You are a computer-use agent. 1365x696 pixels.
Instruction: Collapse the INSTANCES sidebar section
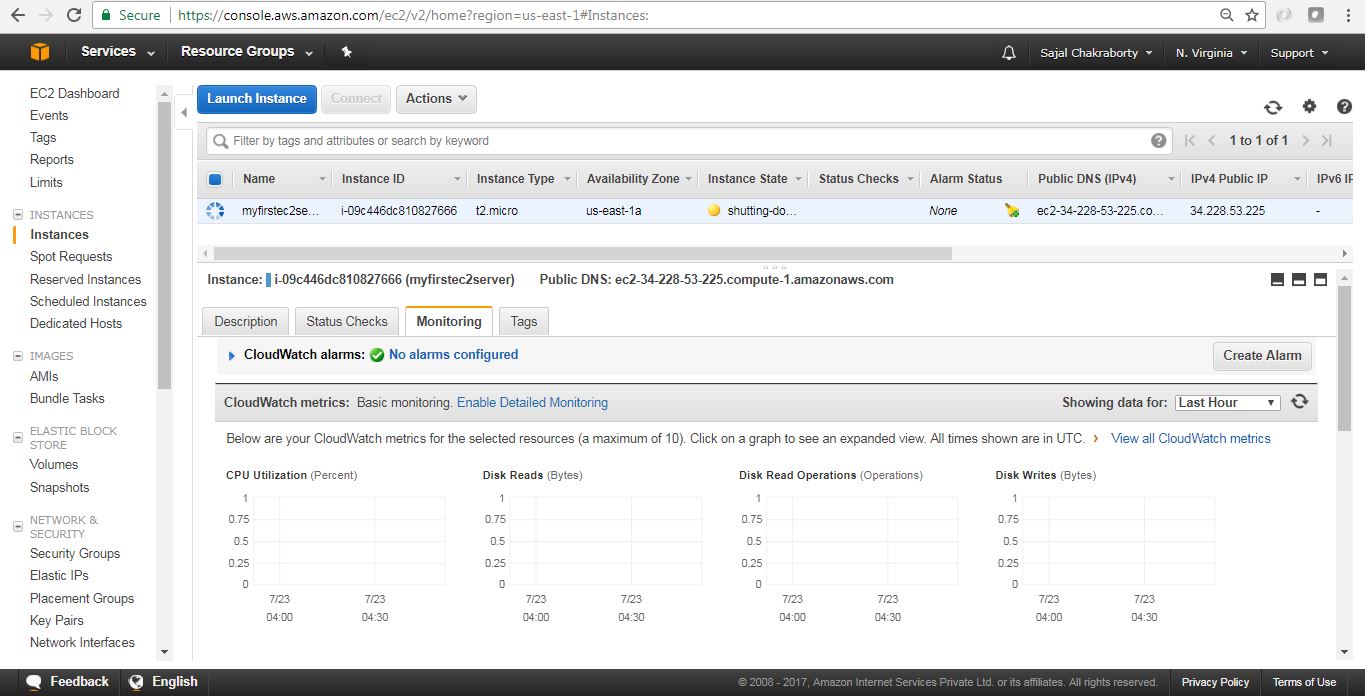[x=17, y=215]
